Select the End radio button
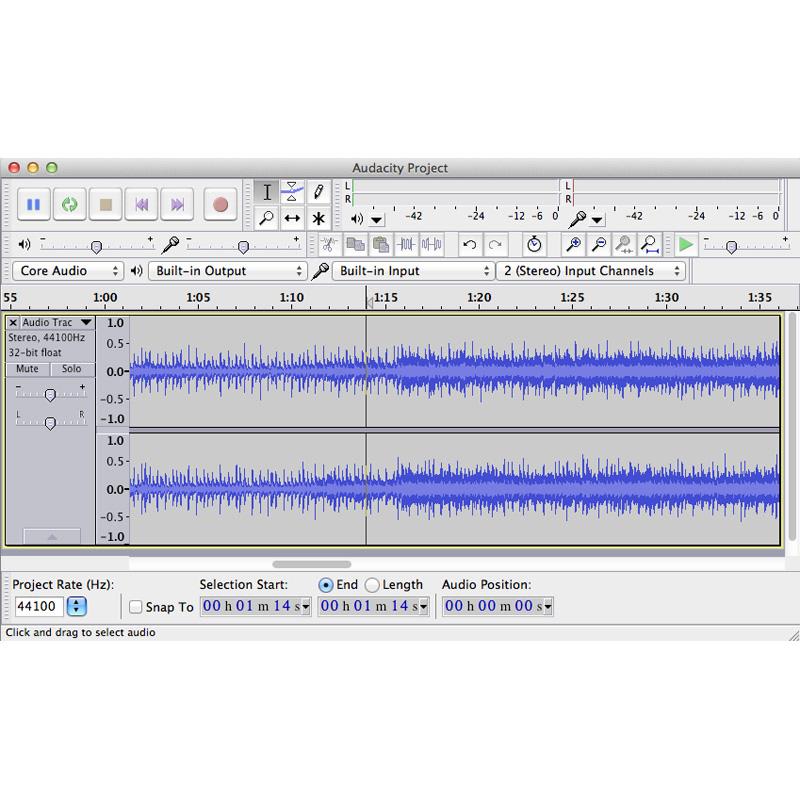Viewport: 800px width, 800px height. (x=326, y=585)
